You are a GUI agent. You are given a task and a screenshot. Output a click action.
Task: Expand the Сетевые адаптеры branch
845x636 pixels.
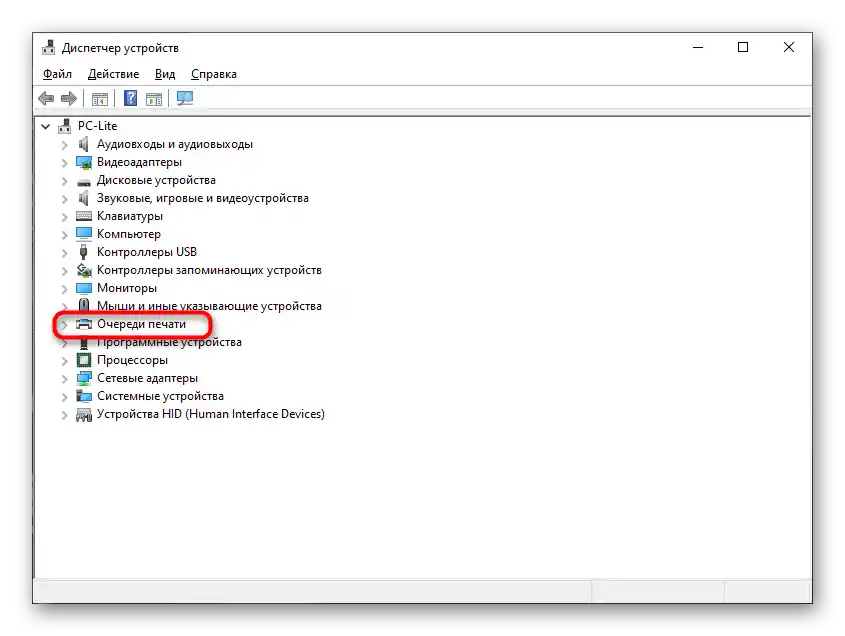(x=65, y=379)
